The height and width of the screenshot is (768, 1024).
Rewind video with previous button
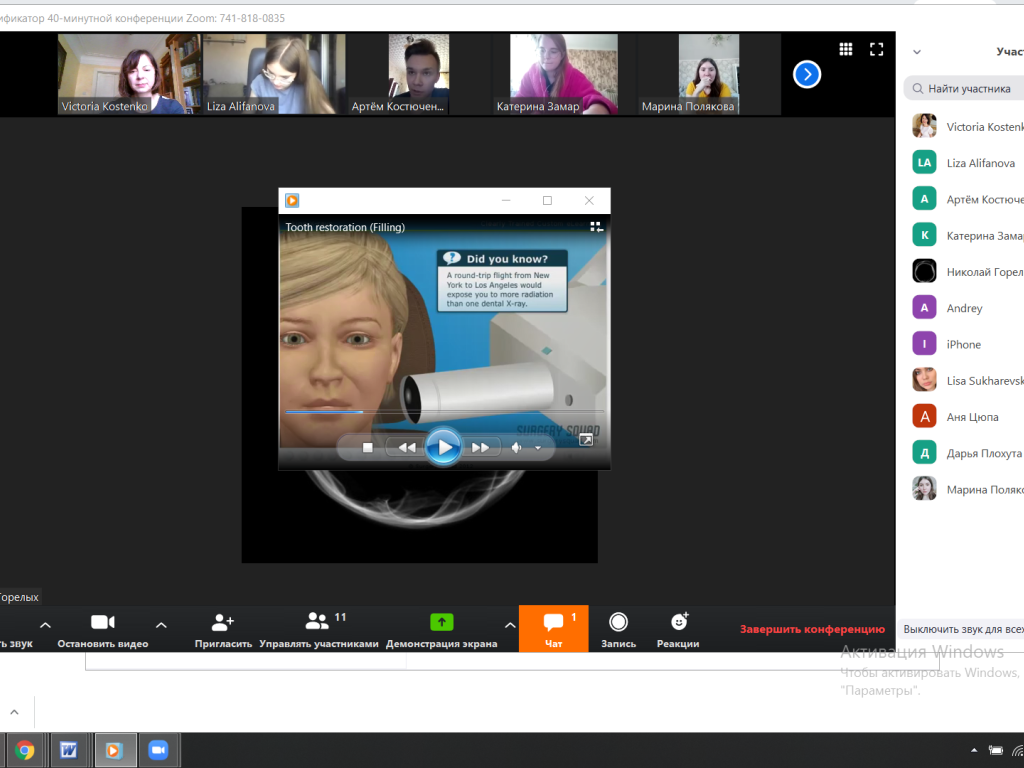pos(406,447)
